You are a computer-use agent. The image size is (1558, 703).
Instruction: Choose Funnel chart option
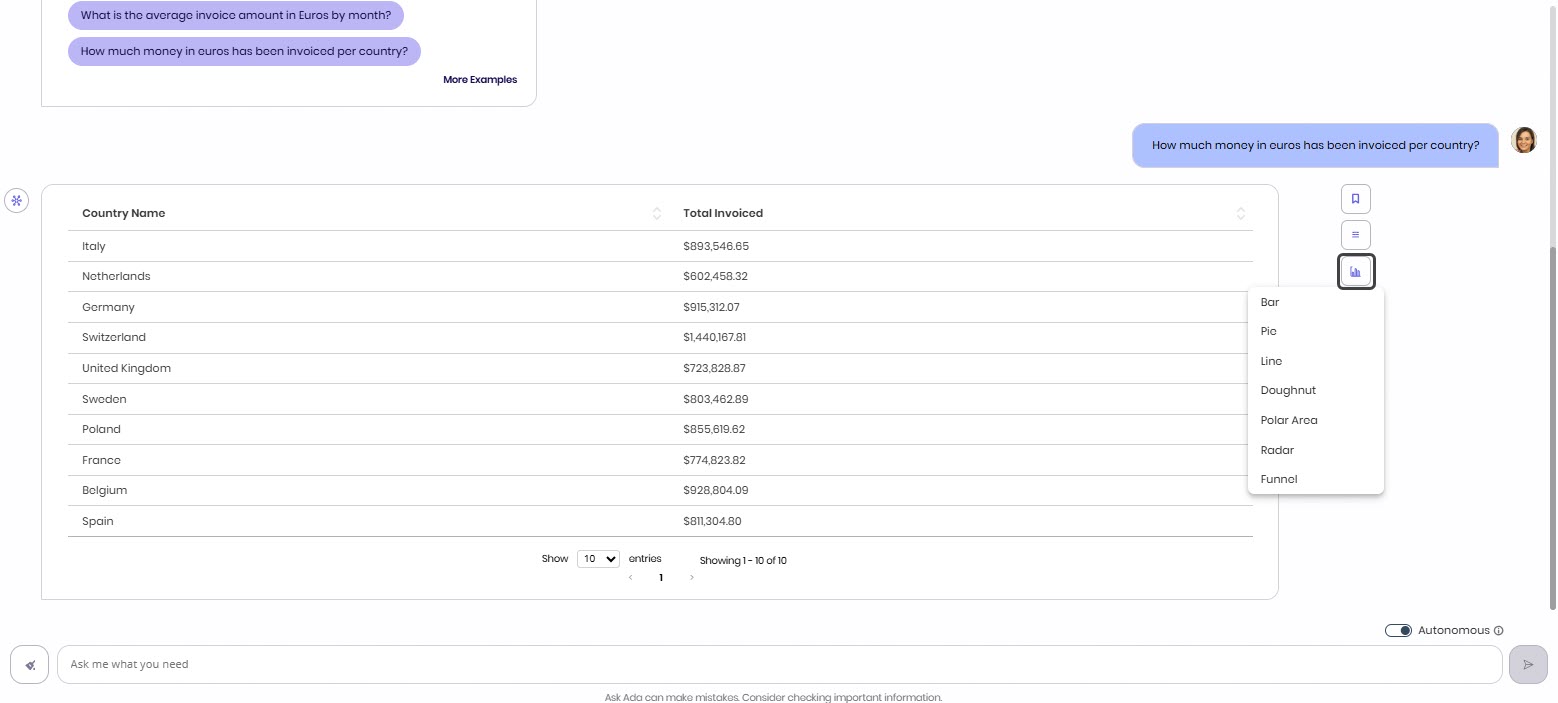click(1278, 479)
